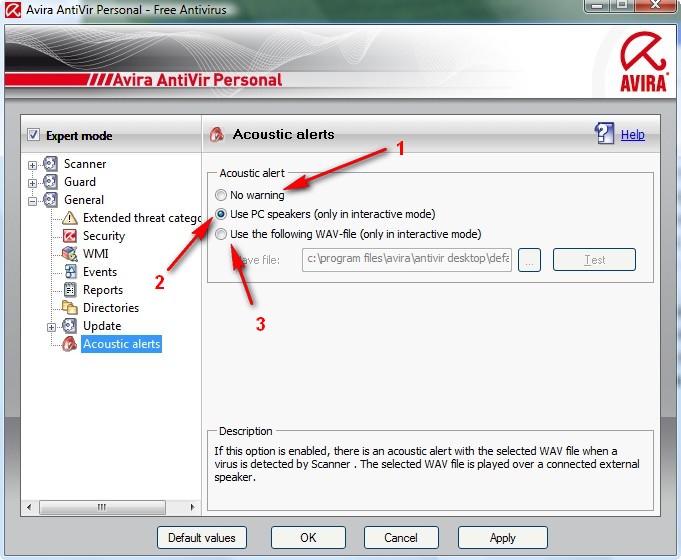This screenshot has width=681, height=560.
Task: Click the Reports document icon
Action: 70,290
